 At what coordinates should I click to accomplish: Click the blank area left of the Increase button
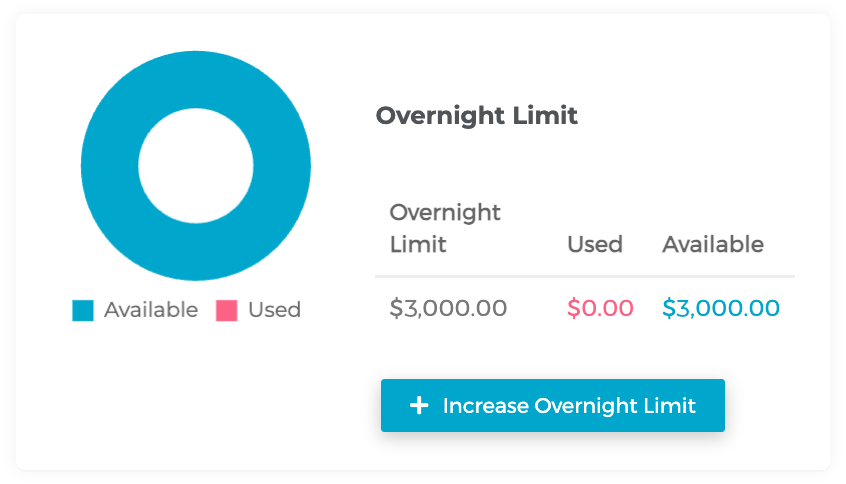(300, 406)
